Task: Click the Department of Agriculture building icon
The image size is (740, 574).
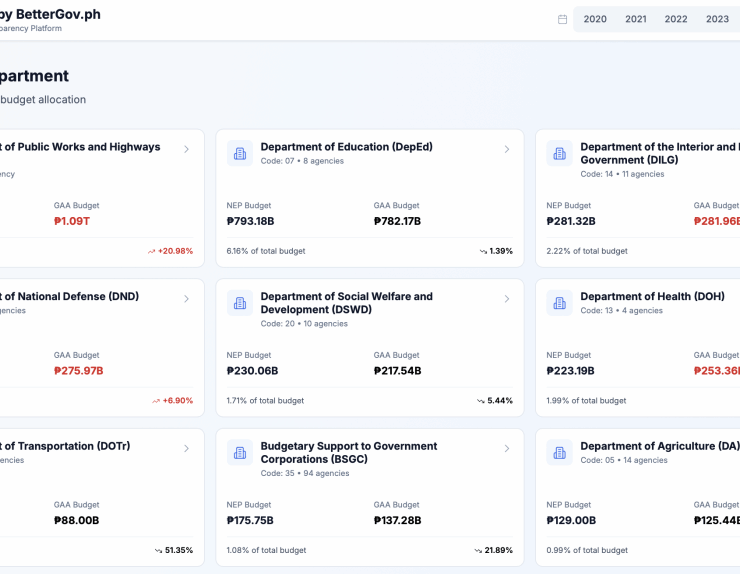Action: 560,453
